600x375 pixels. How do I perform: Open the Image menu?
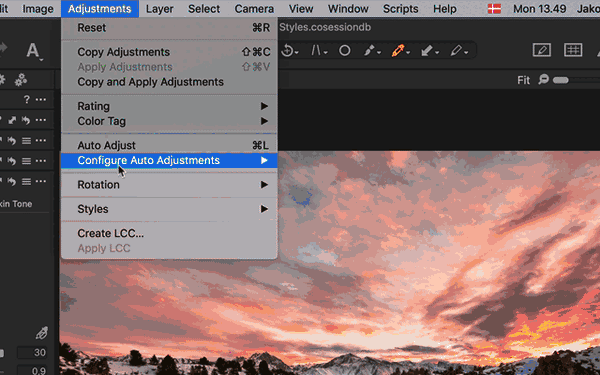click(x=38, y=8)
